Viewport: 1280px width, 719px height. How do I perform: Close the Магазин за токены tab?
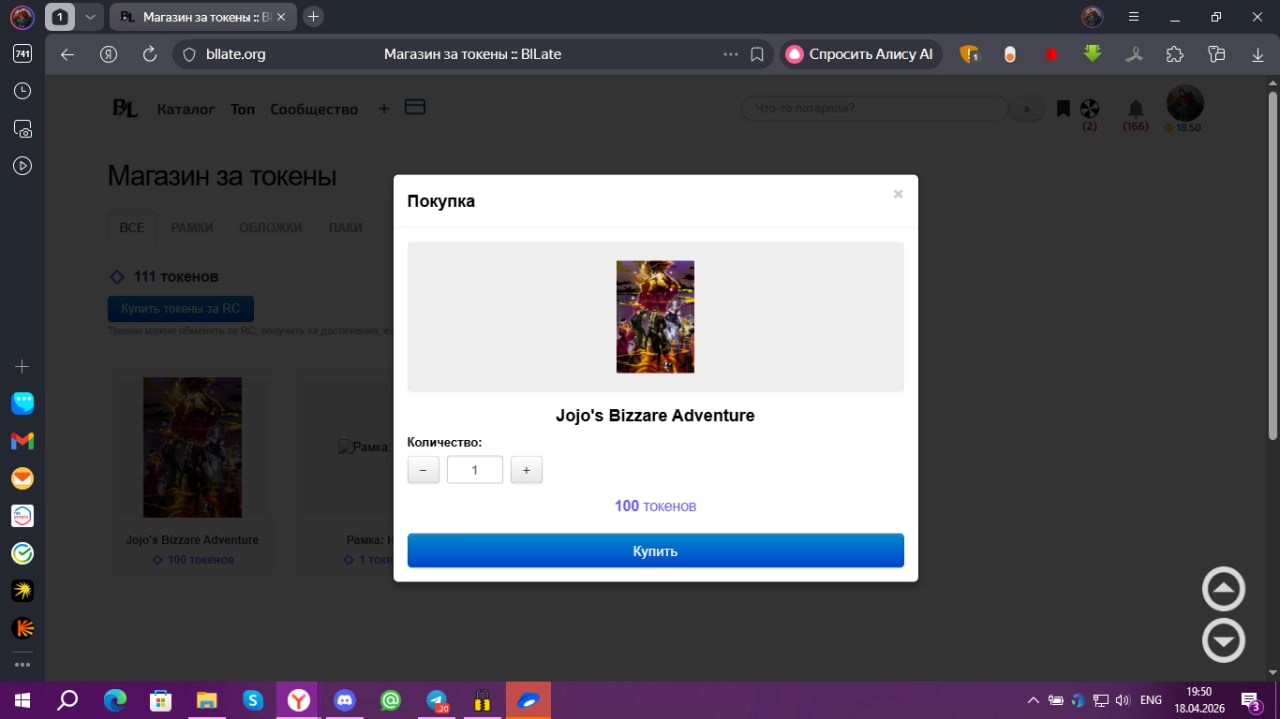pos(281,17)
